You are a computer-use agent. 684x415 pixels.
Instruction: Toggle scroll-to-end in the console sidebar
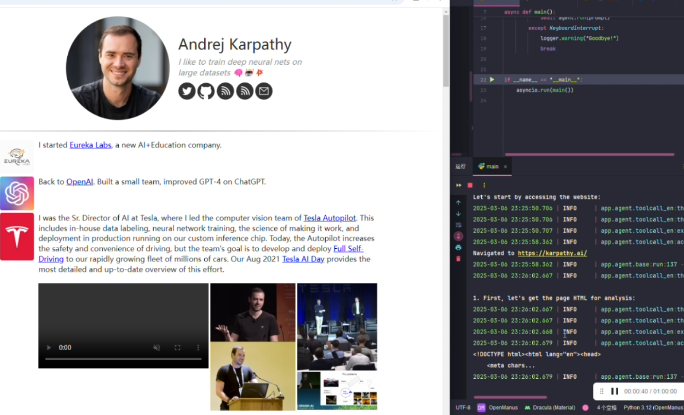pos(458,237)
